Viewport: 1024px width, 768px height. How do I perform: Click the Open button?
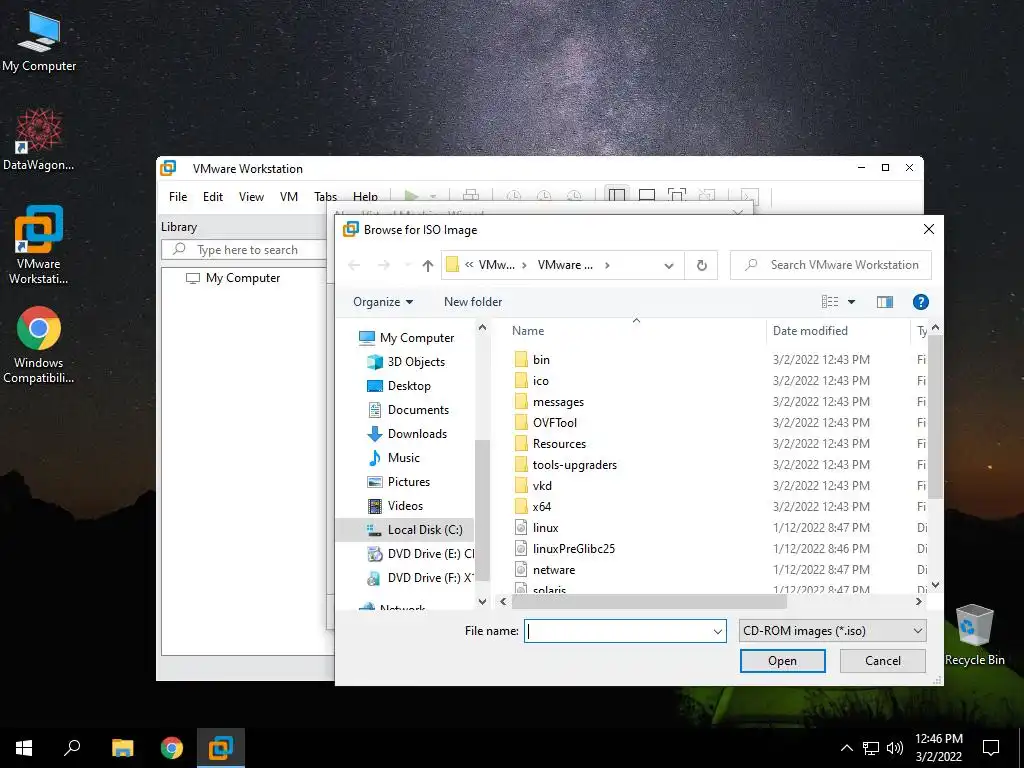(782, 661)
